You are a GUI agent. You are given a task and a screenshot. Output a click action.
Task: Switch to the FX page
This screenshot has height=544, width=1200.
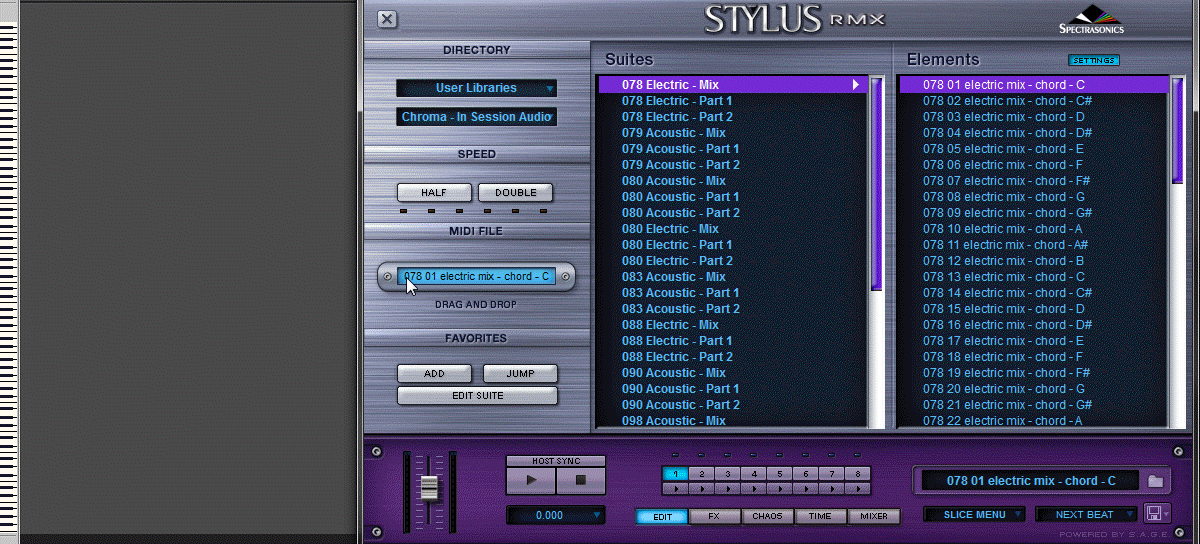(714, 517)
